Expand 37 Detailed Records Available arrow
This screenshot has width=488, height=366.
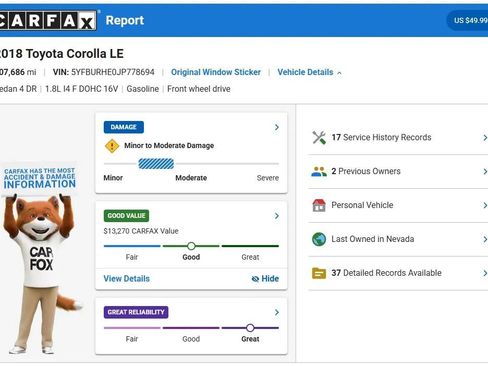coord(485,273)
